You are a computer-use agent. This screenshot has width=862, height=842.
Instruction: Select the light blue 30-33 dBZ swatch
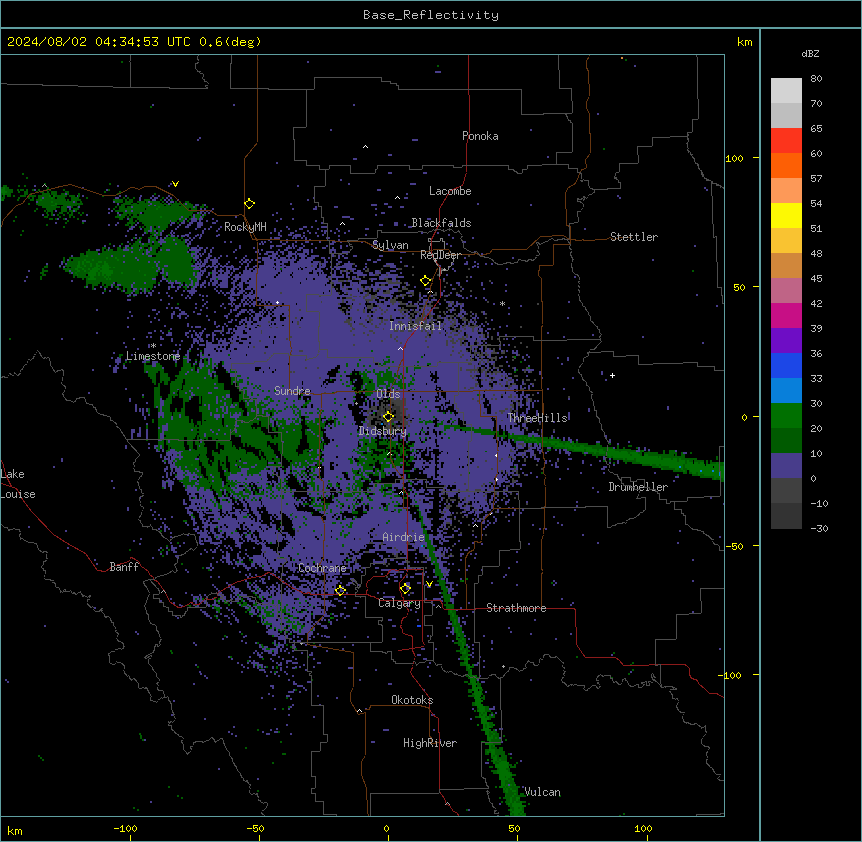point(786,390)
